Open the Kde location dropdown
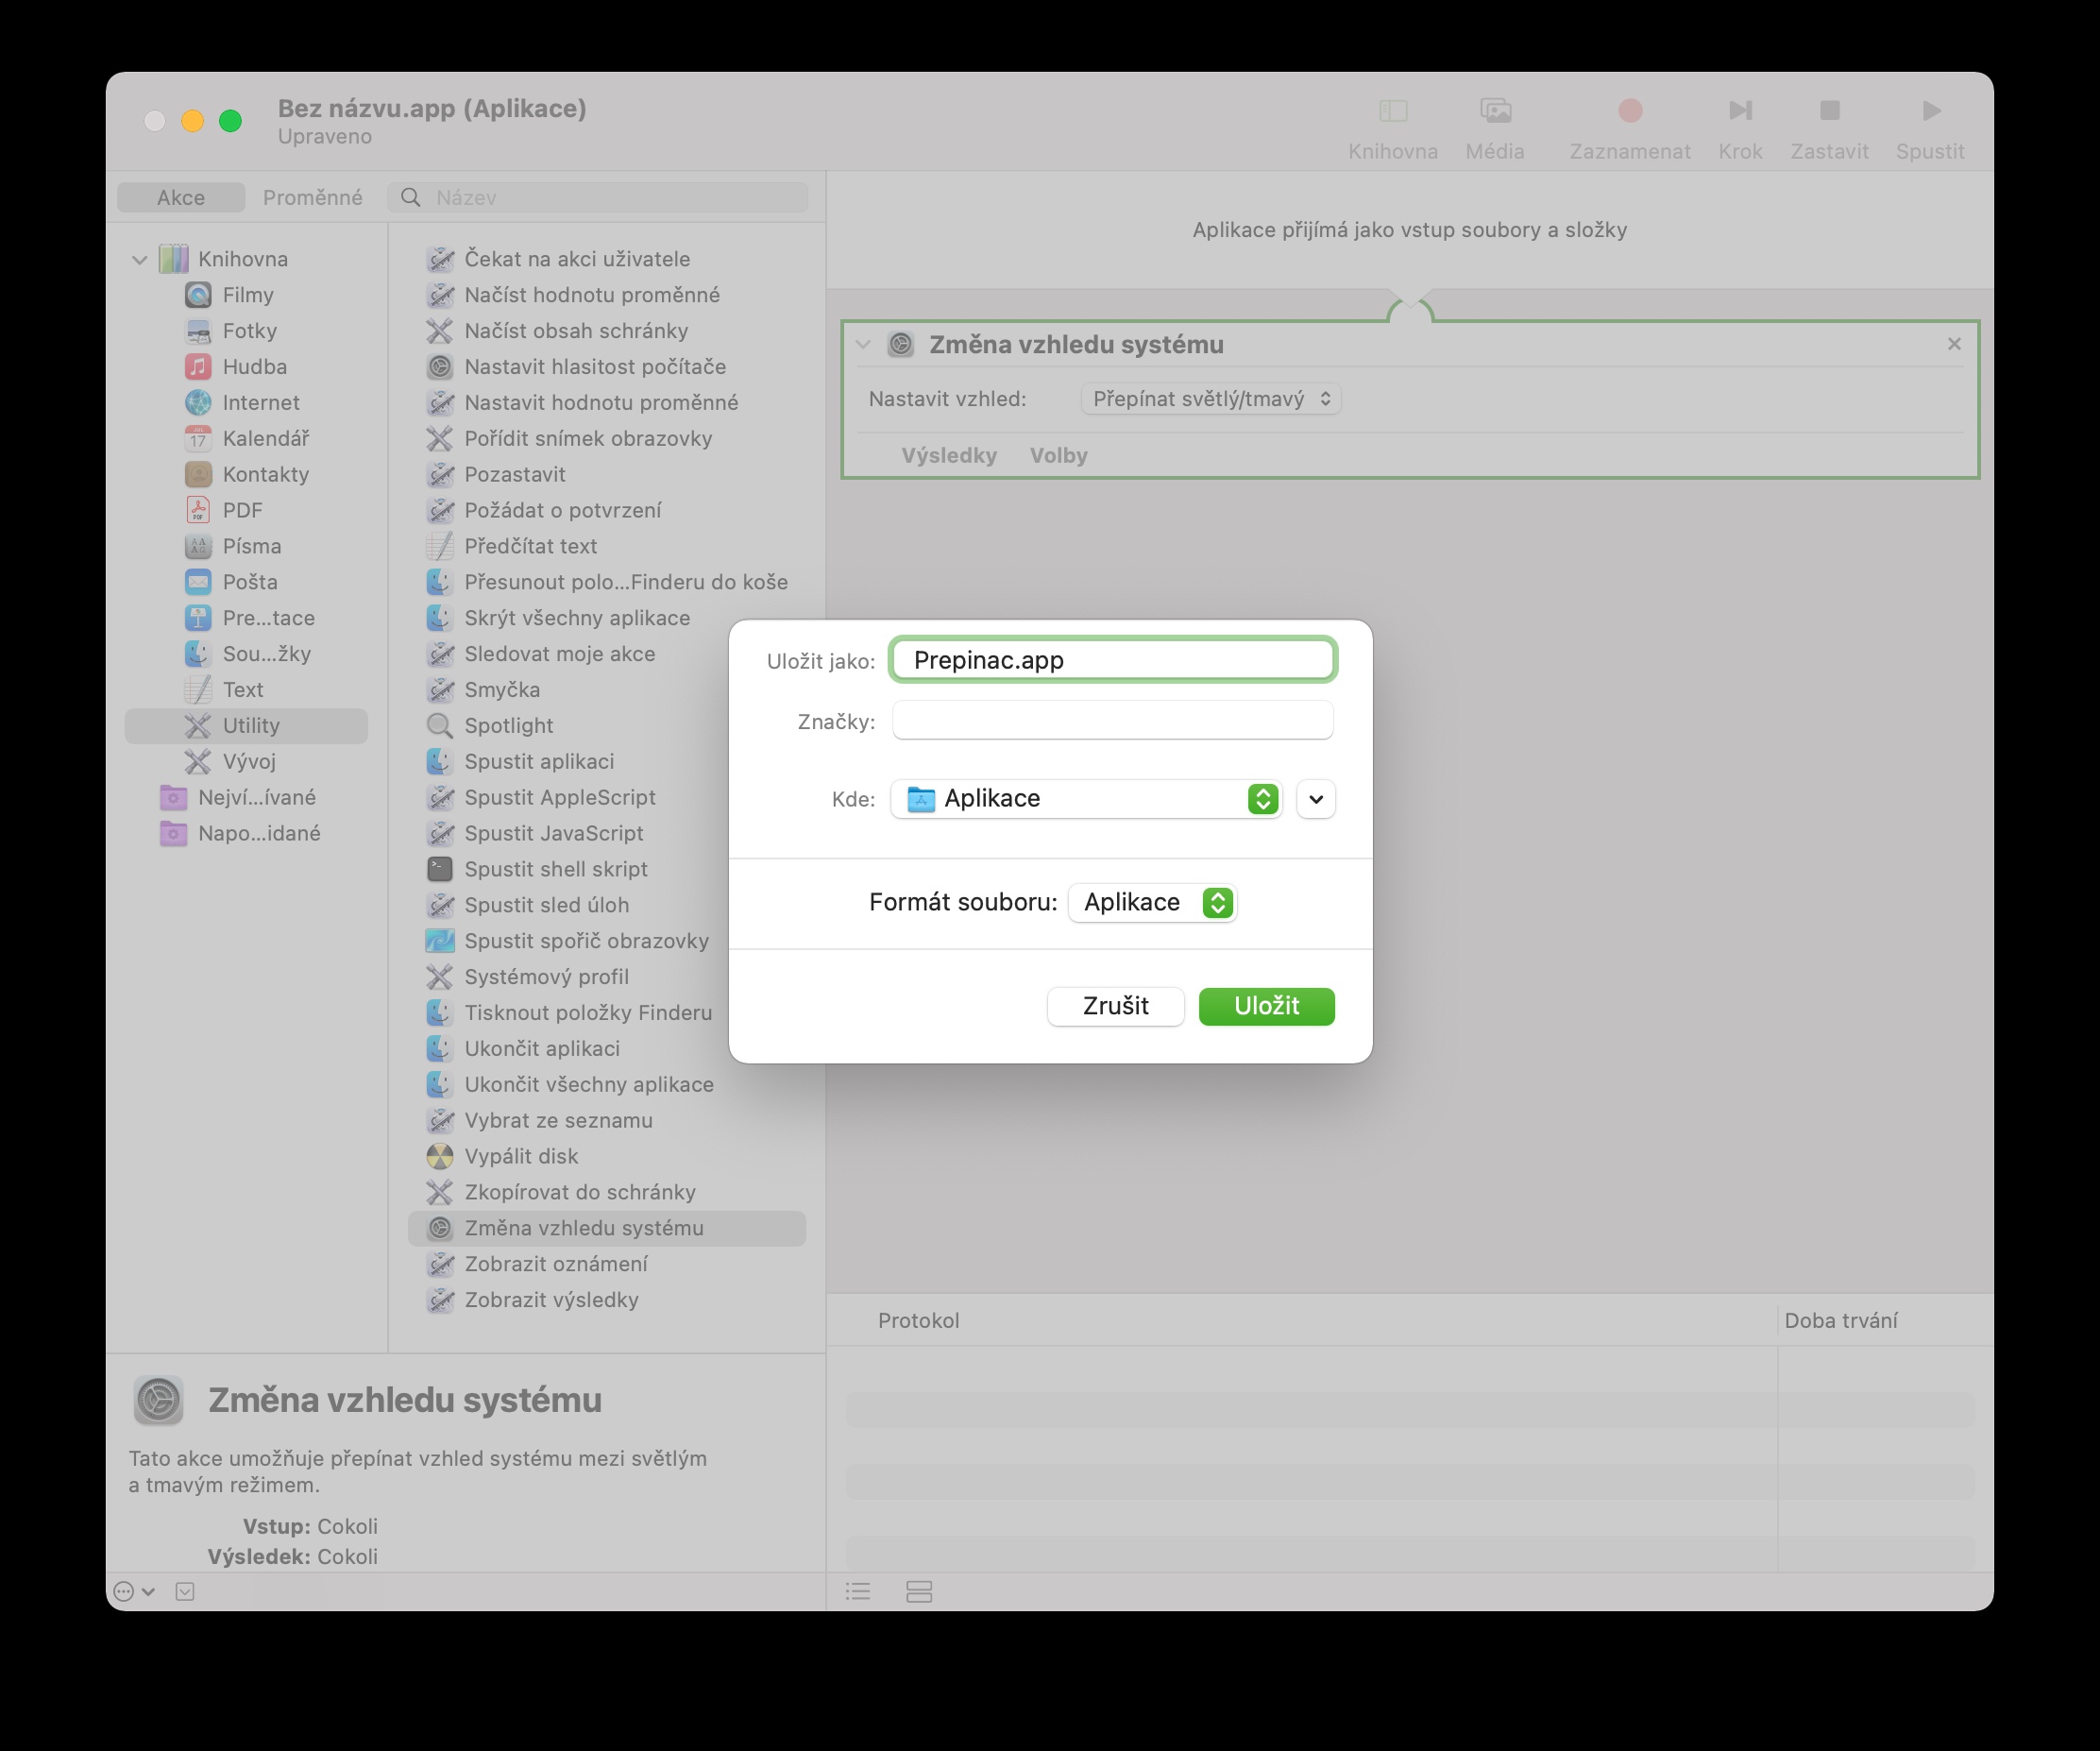2100x1751 pixels. pos(1086,799)
